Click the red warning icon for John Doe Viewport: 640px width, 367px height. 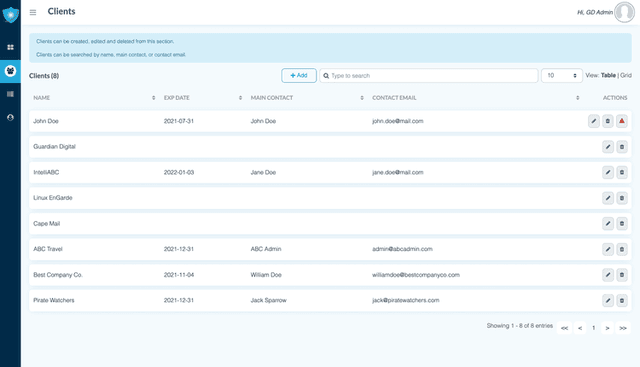click(622, 121)
